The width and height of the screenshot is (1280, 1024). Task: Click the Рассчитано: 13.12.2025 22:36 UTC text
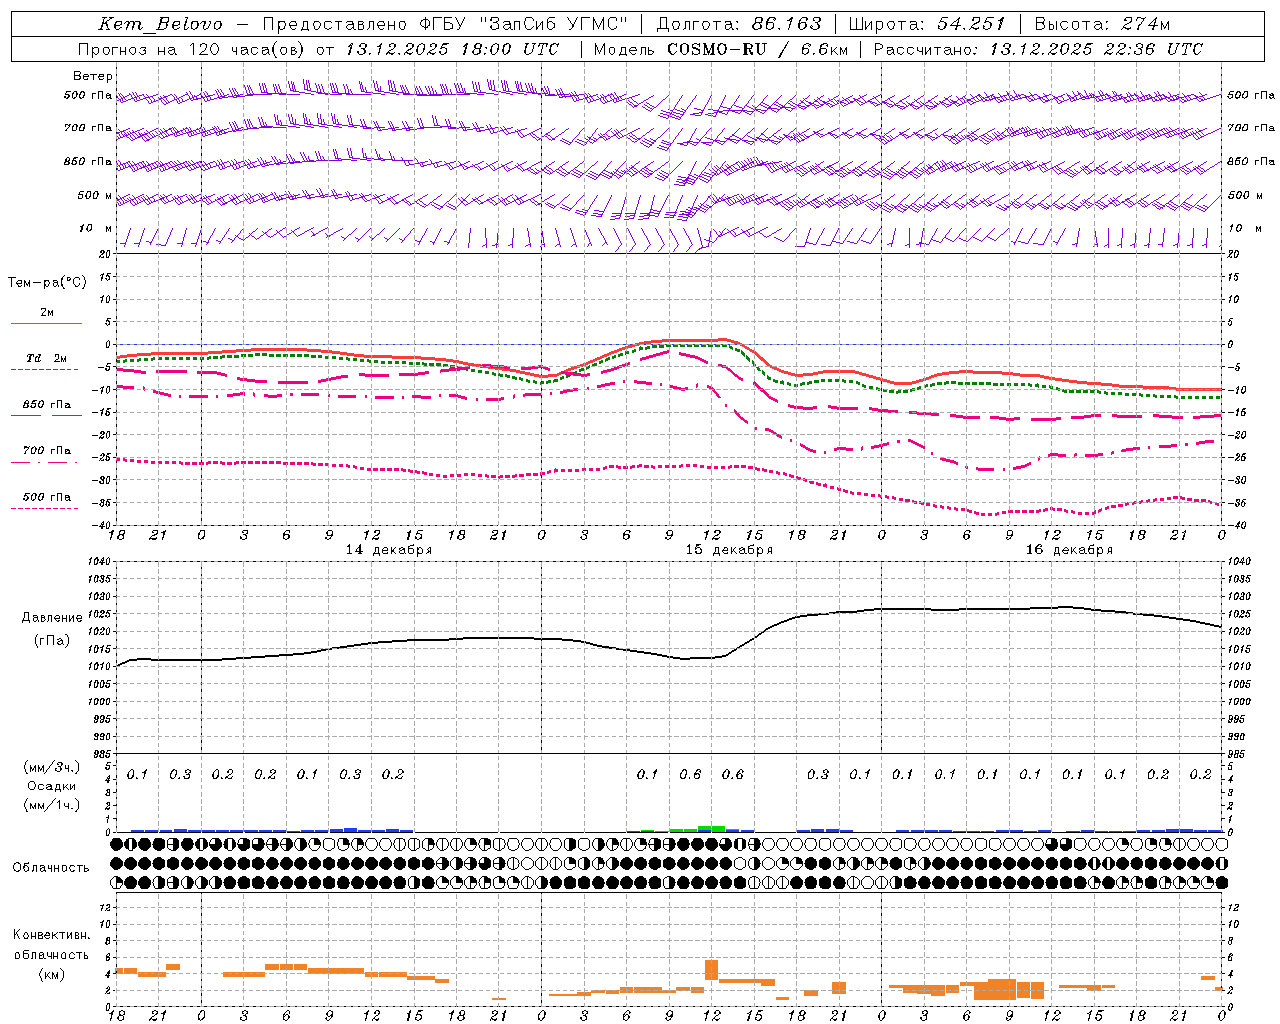click(x=1038, y=49)
